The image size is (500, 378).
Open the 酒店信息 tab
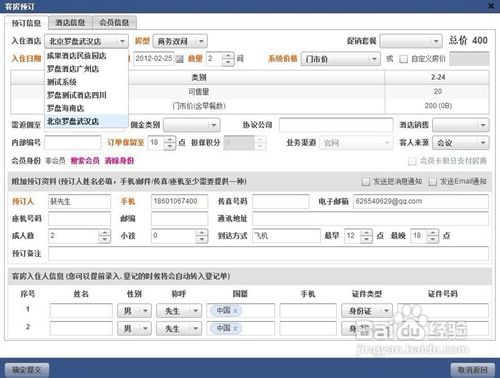(70, 23)
